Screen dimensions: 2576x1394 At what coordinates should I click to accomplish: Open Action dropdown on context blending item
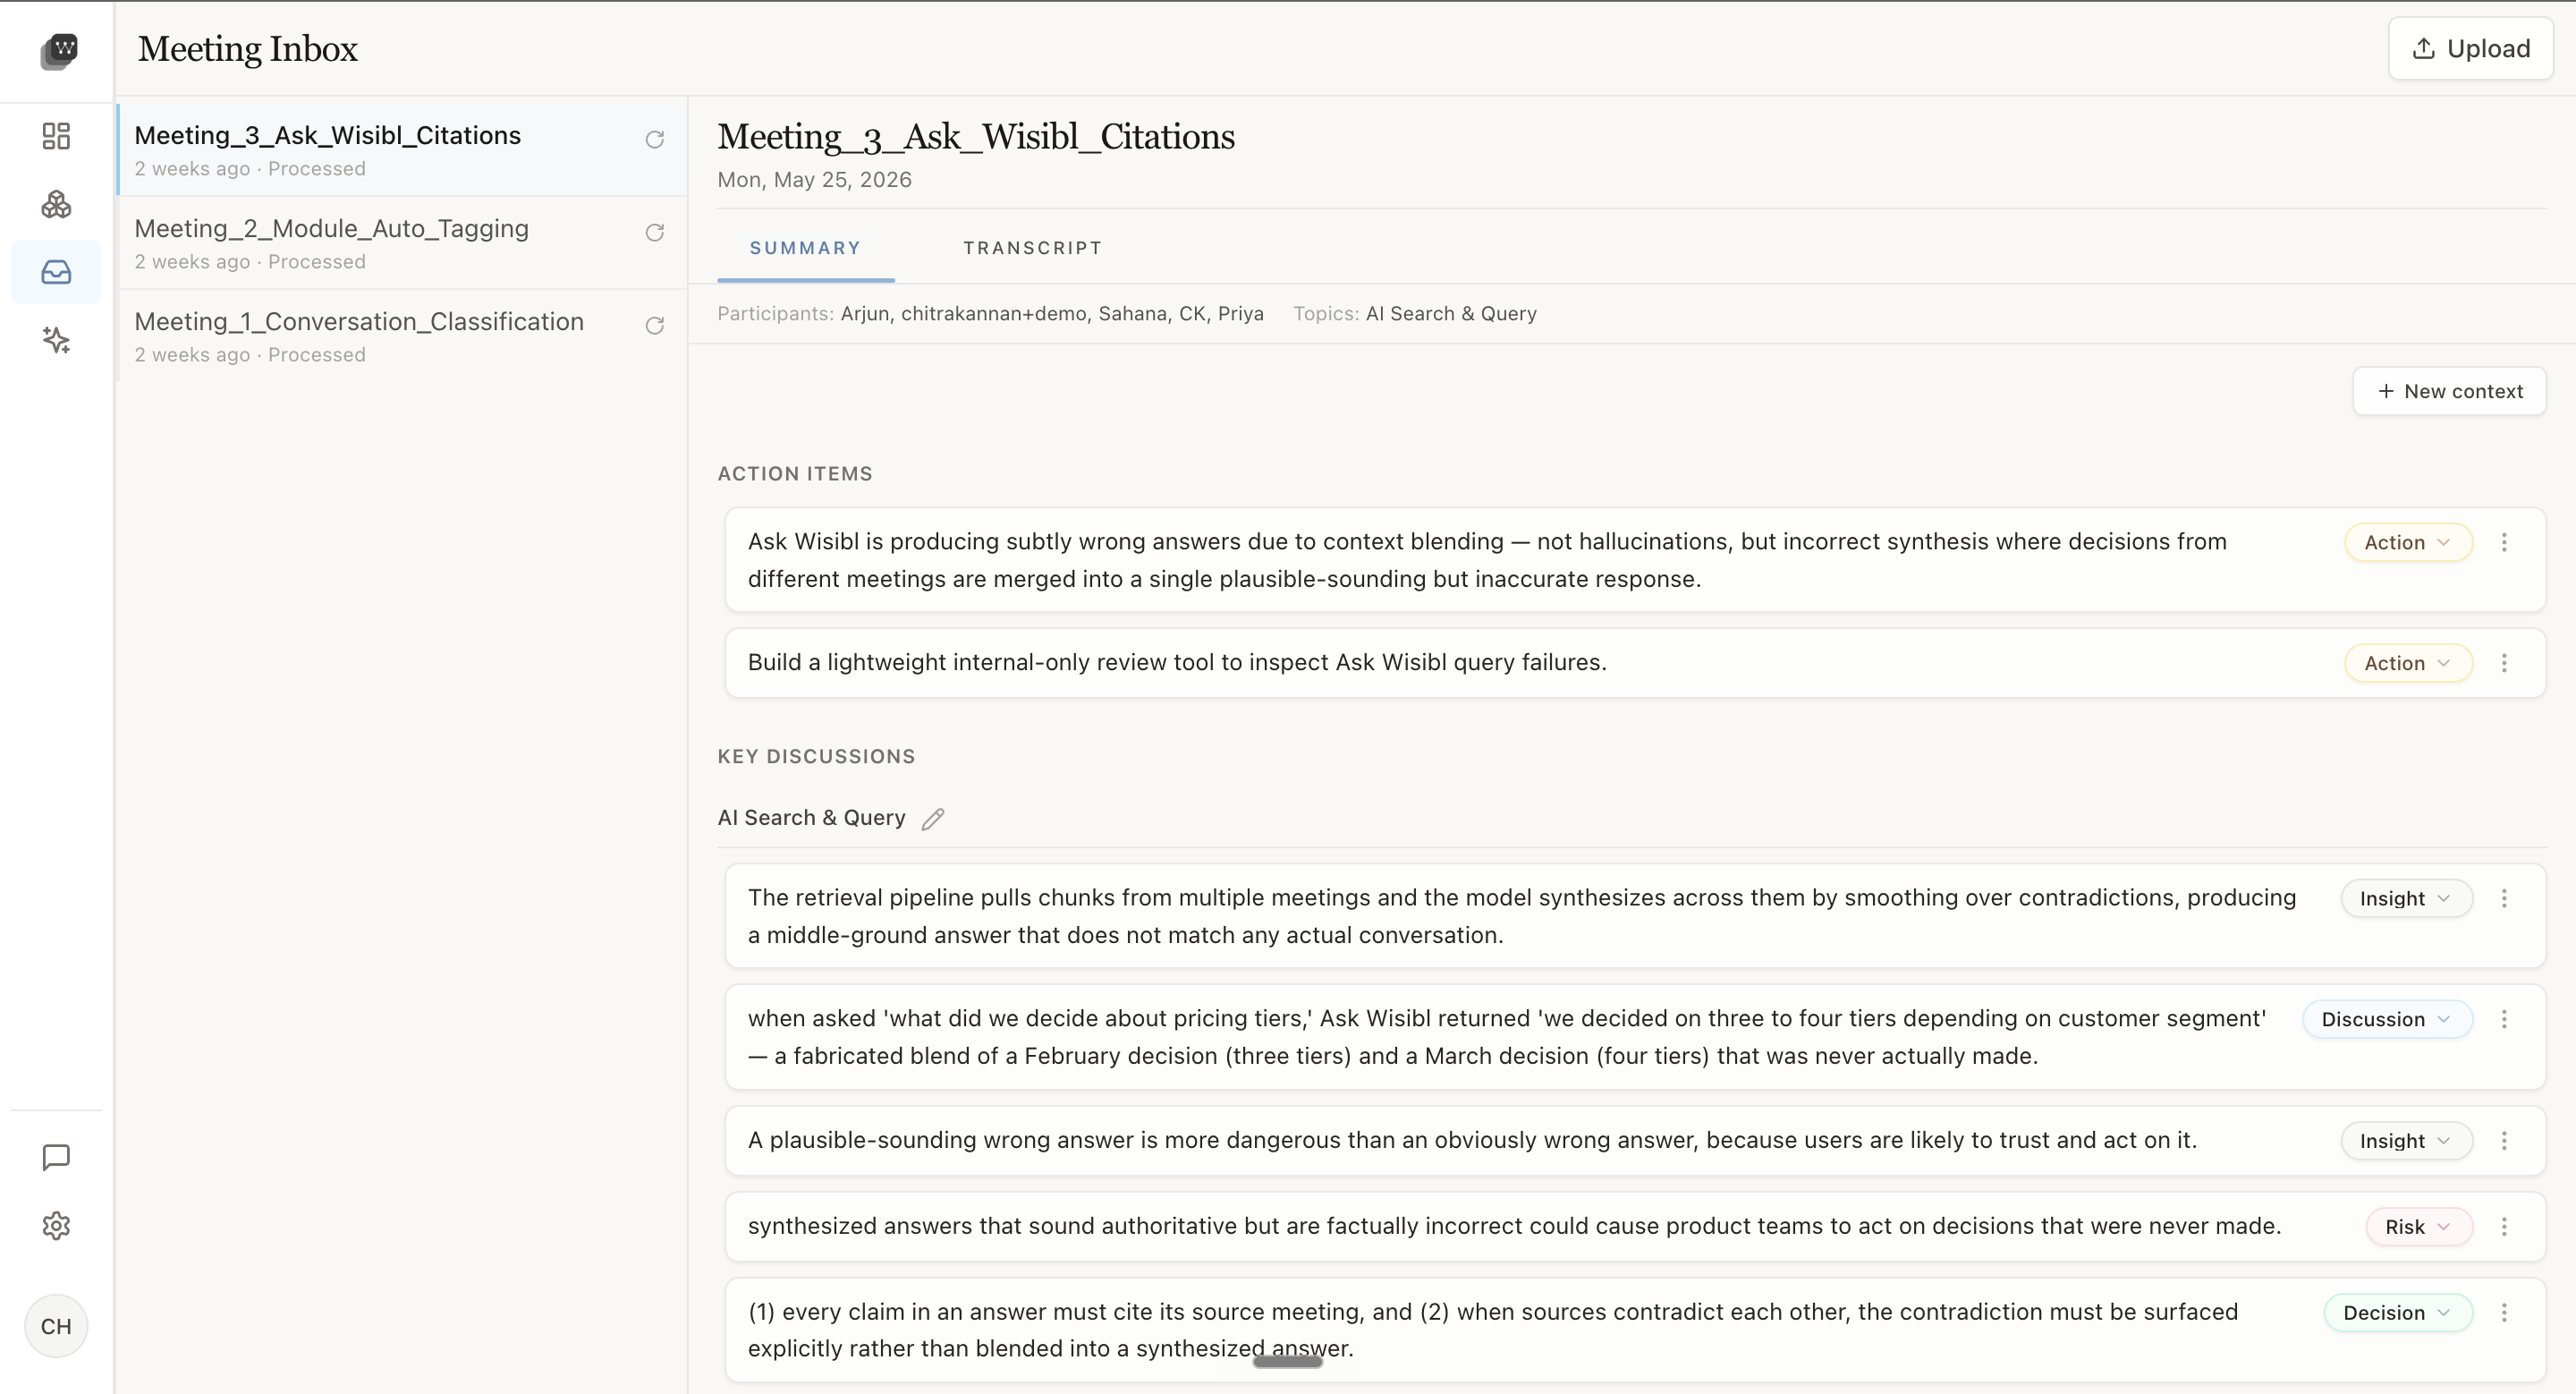[2408, 542]
